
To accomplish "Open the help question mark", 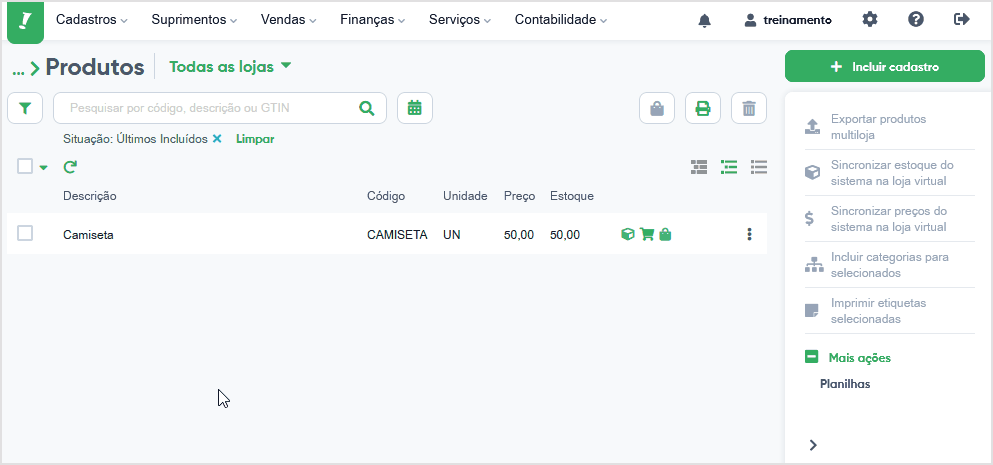I will pos(916,20).
